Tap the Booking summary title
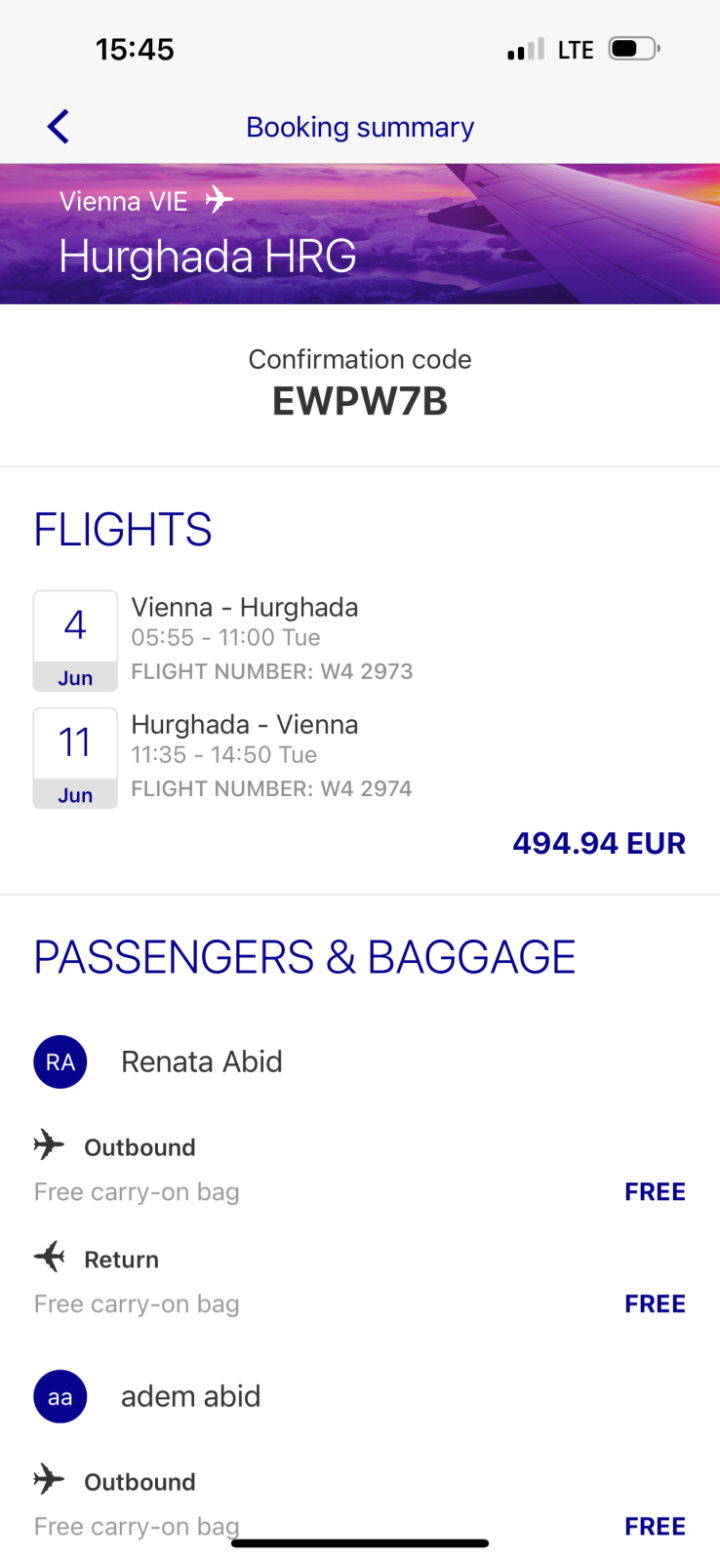 pyautogui.click(x=360, y=127)
